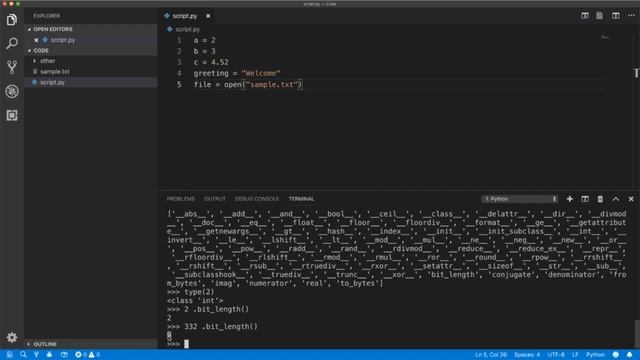Click the "Welcome" string on line 4

(261, 73)
